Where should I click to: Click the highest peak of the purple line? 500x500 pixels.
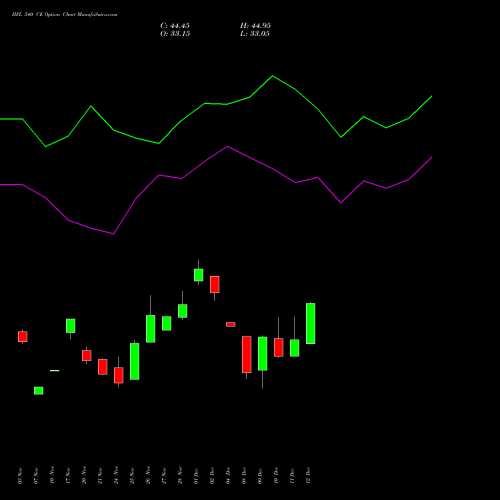(228, 146)
